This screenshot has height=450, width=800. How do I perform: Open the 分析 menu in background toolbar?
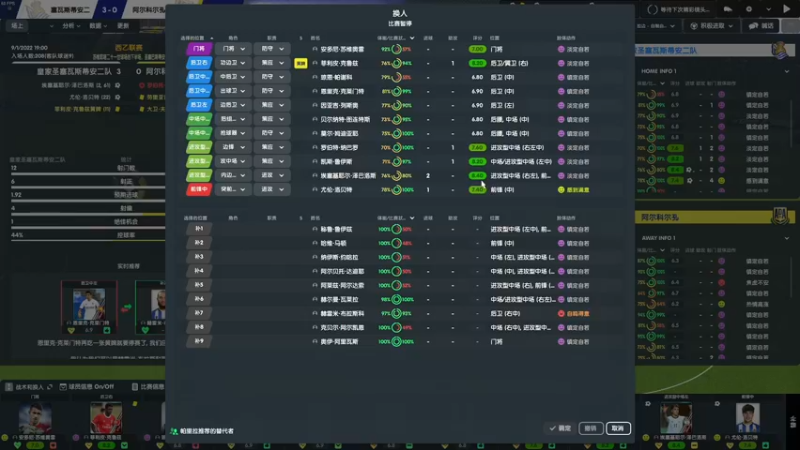coord(70,26)
